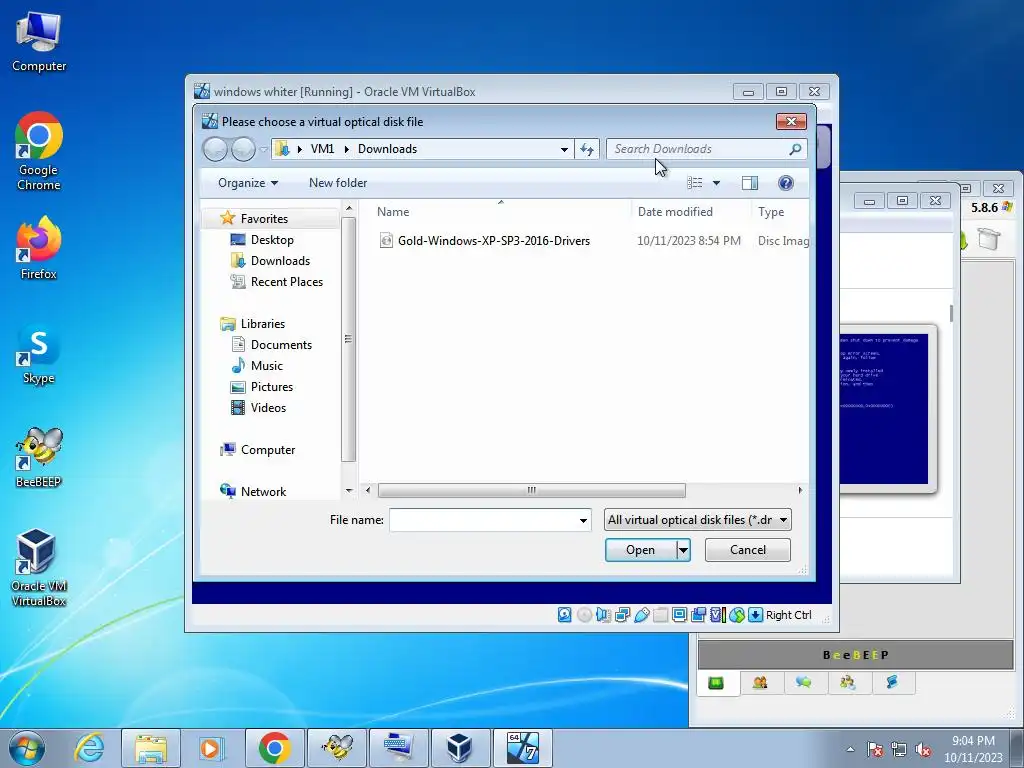Click the File name input field
Viewport: 1024px width, 768px height.
(483, 520)
